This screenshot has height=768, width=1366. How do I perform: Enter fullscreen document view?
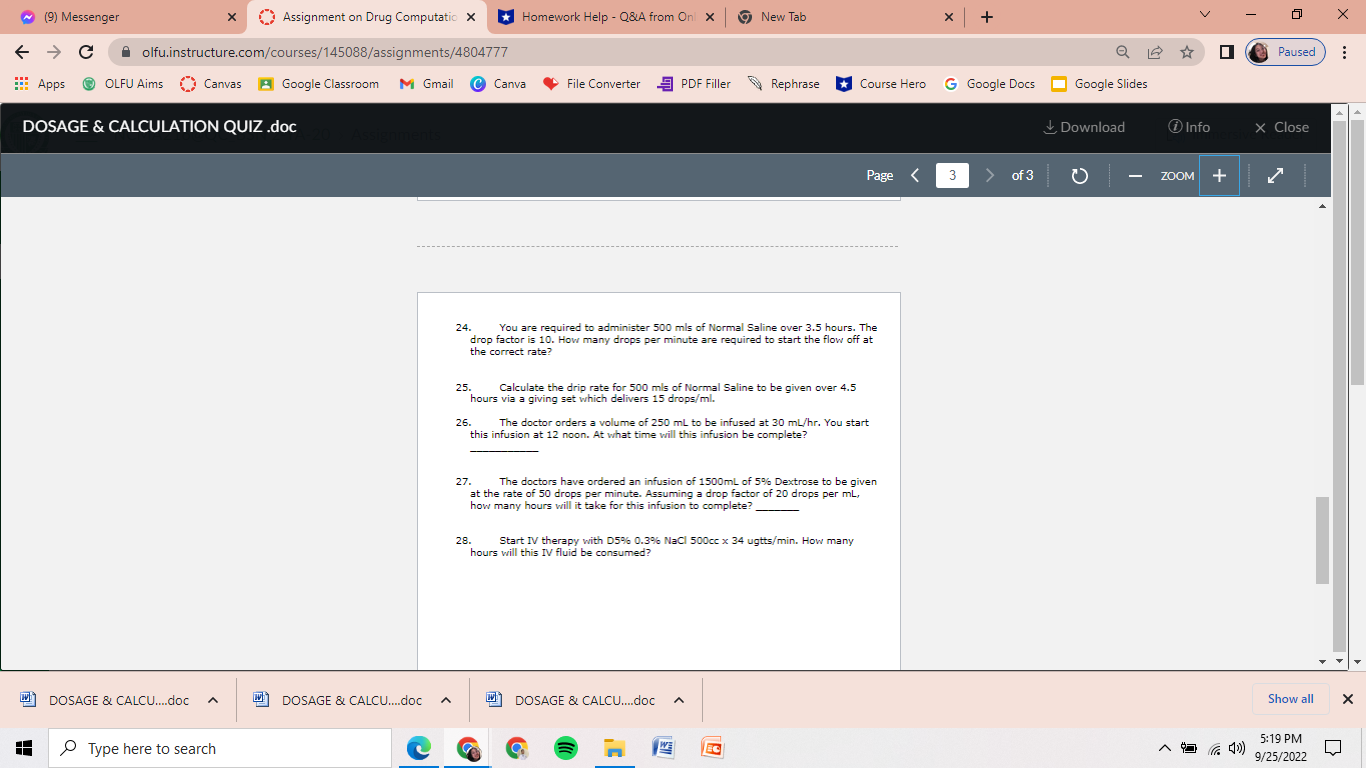[1275, 175]
